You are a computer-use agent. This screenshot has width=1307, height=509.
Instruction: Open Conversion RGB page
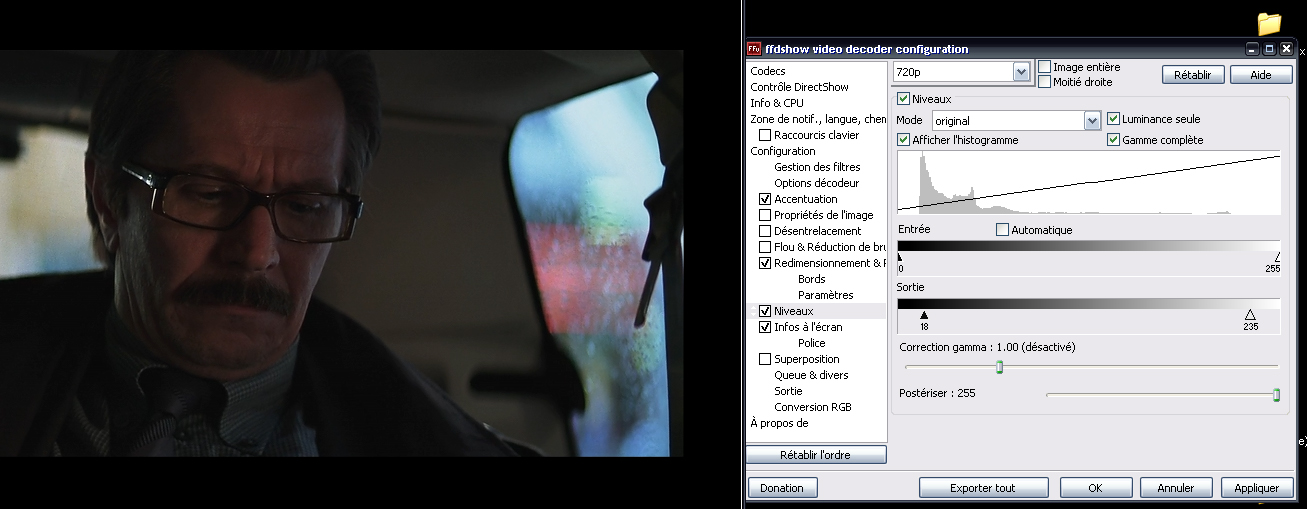click(x=814, y=407)
